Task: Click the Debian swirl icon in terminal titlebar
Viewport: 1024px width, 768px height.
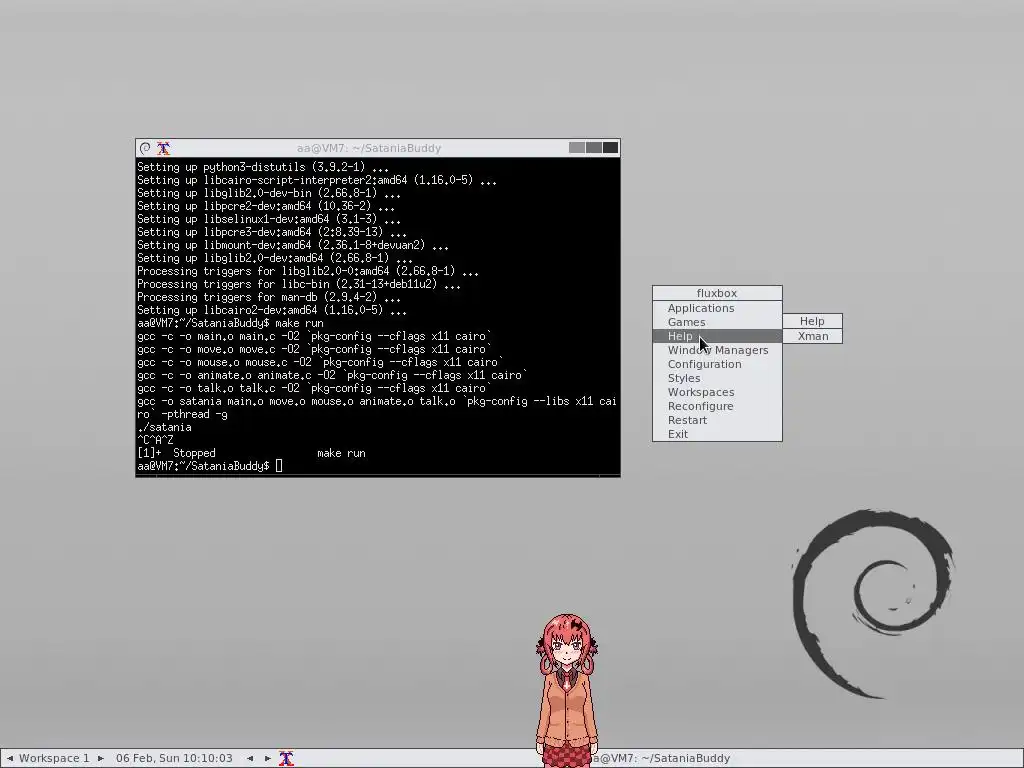Action: click(145, 148)
